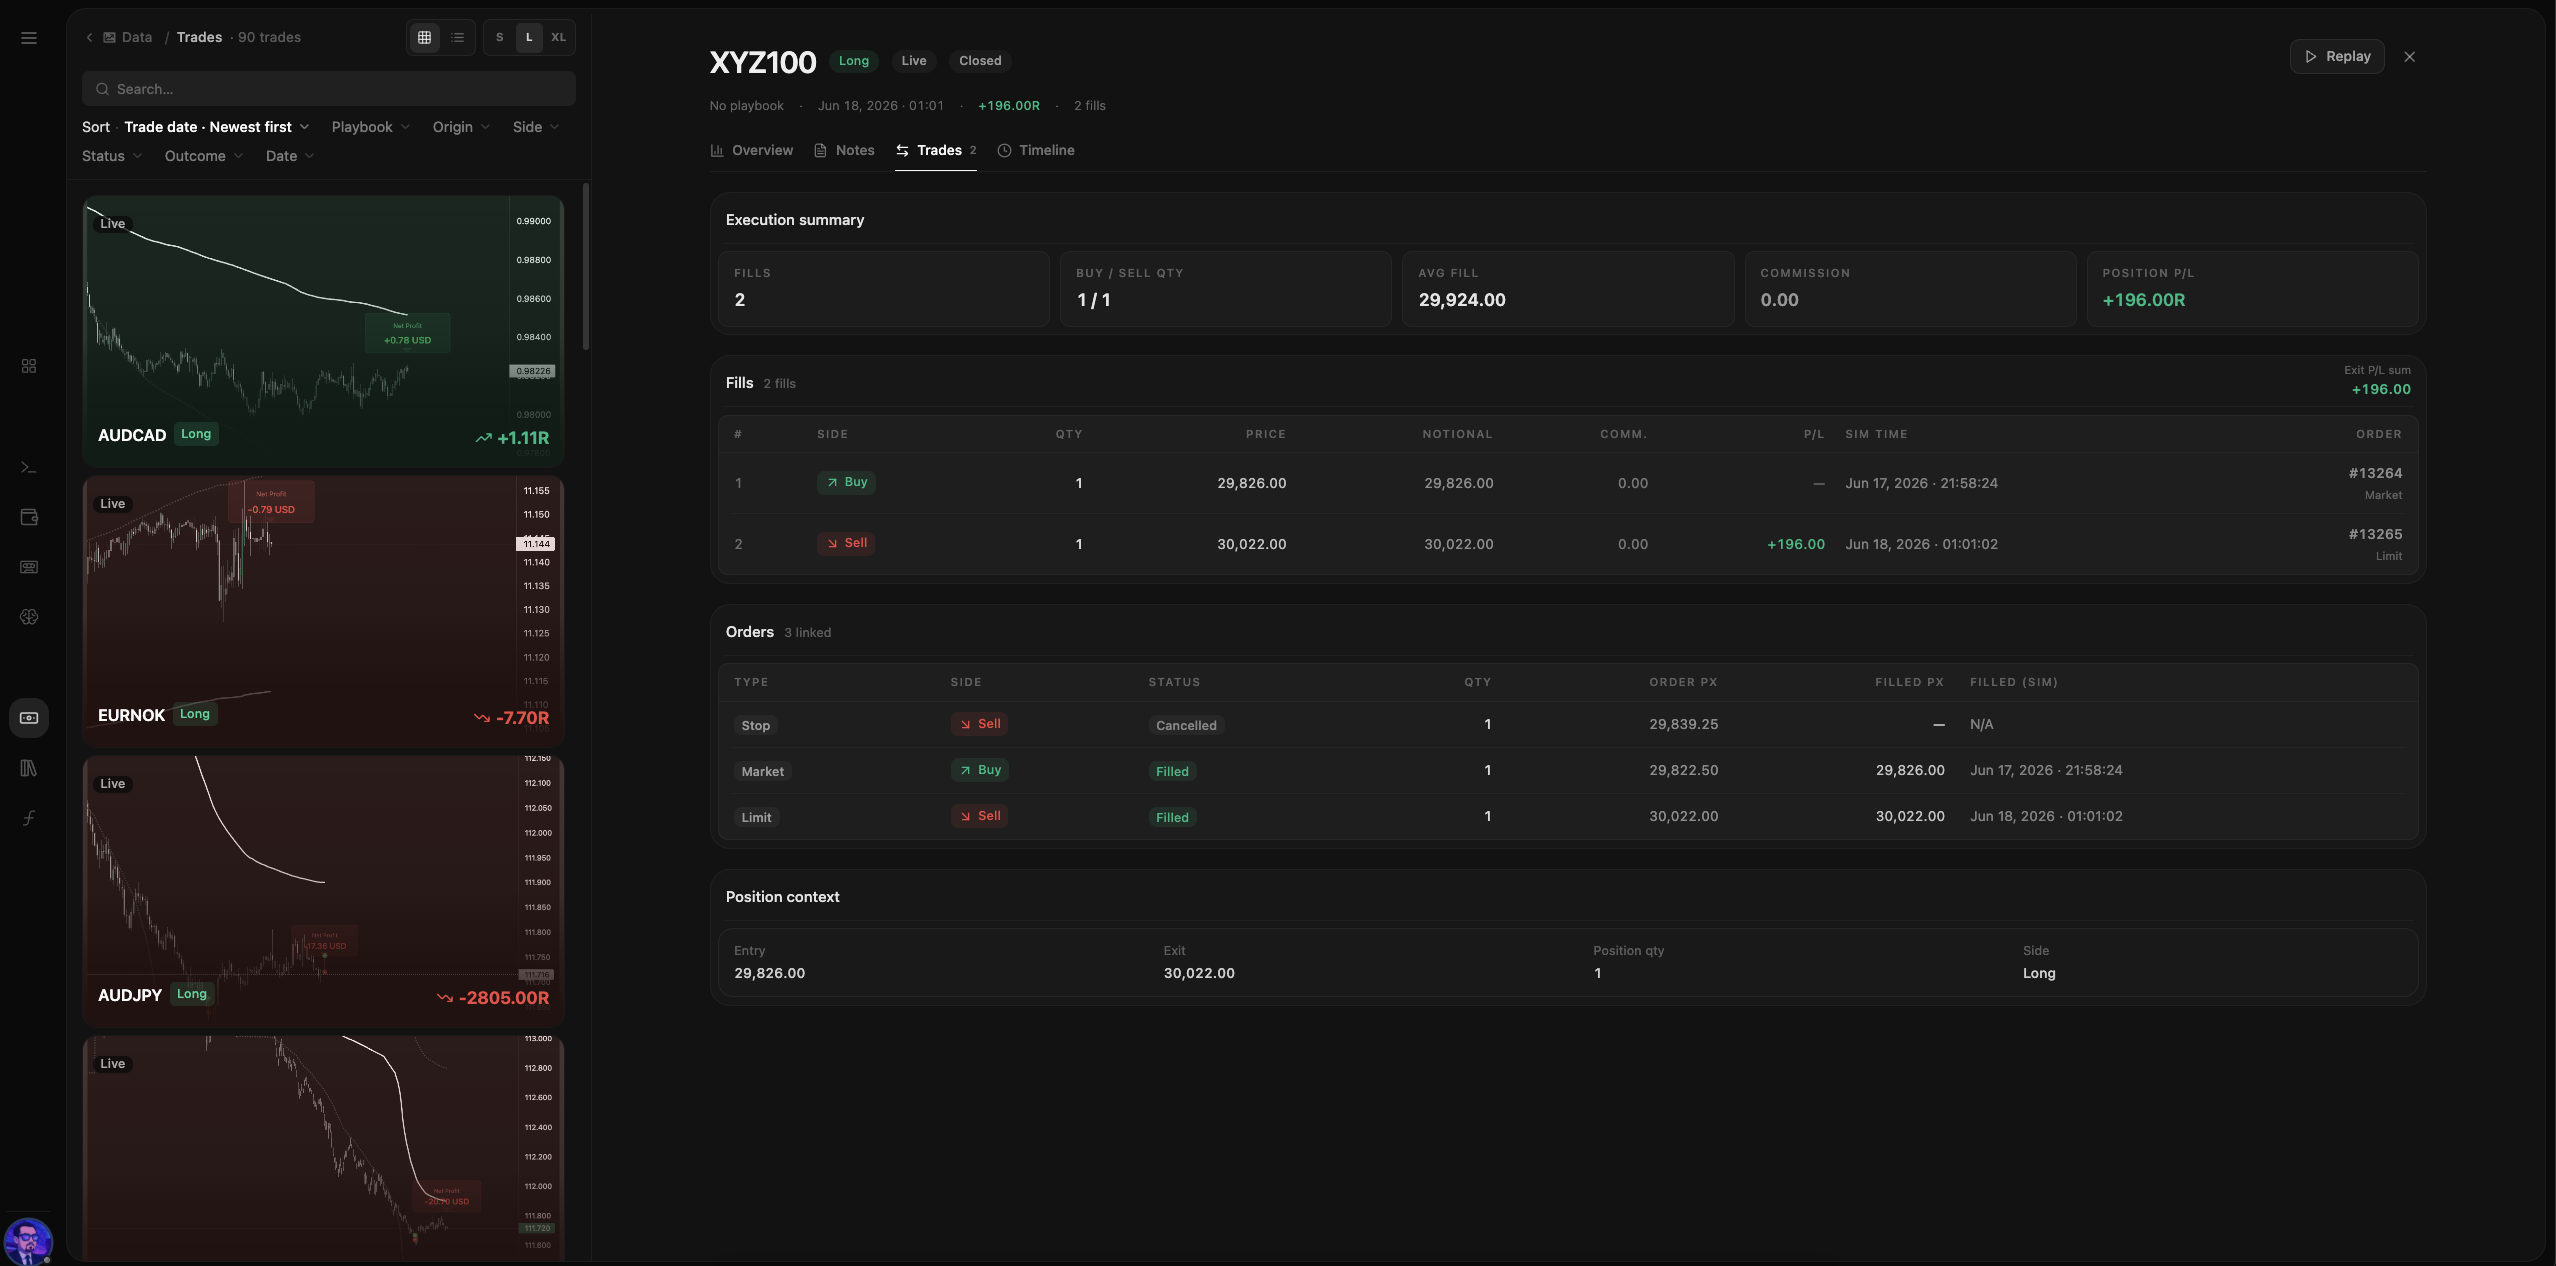Open the Side filter dropdown
The image size is (2556, 1266).
point(536,127)
